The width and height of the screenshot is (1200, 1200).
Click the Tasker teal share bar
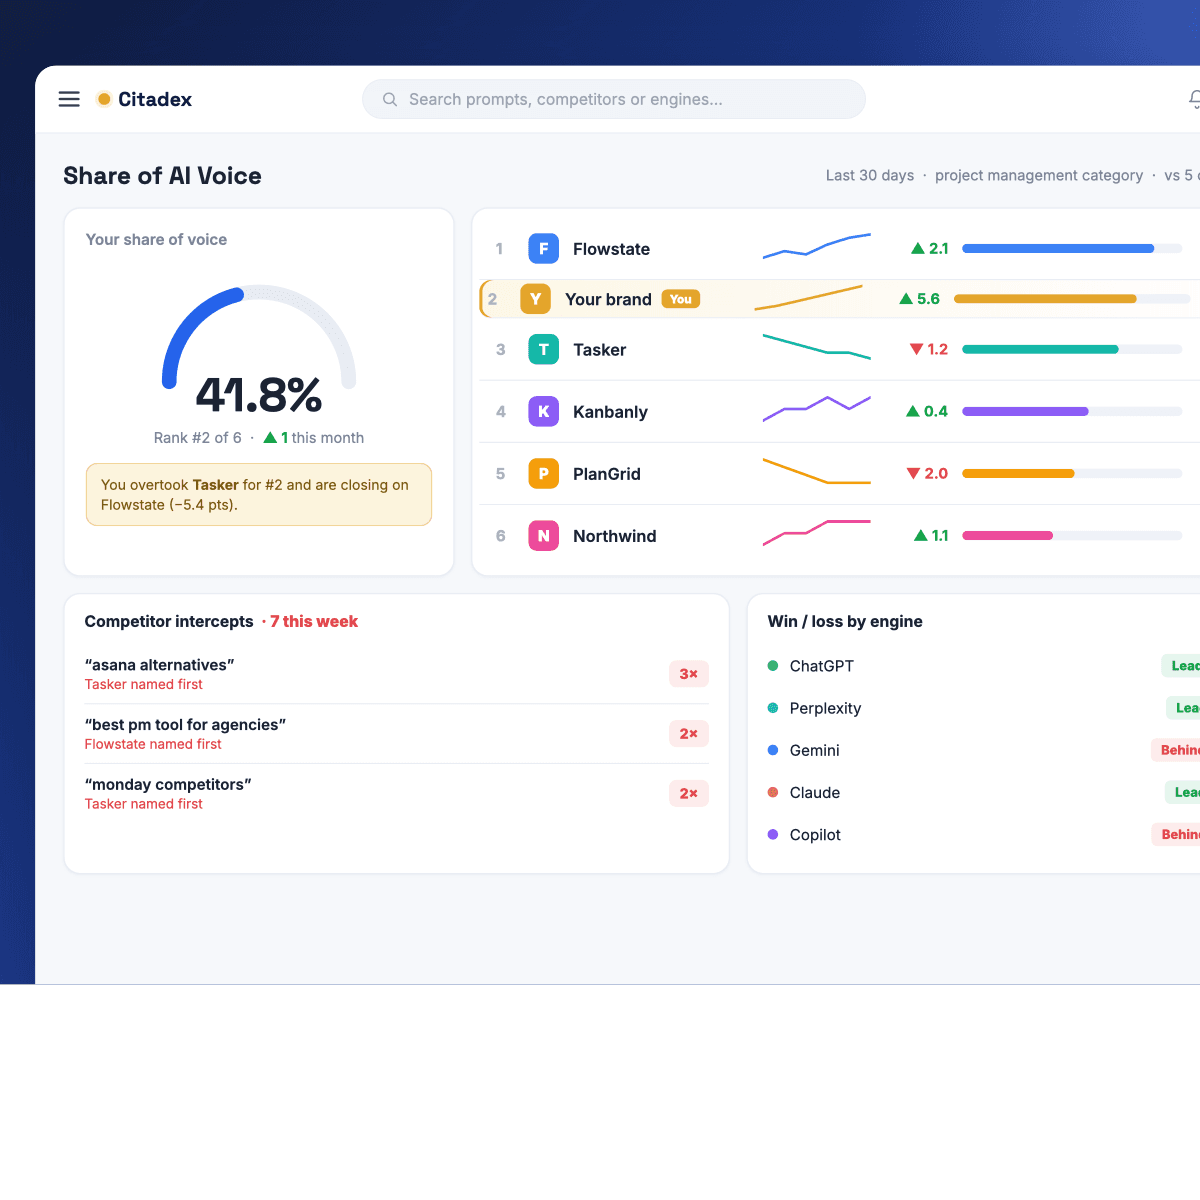pyautogui.click(x=1040, y=349)
